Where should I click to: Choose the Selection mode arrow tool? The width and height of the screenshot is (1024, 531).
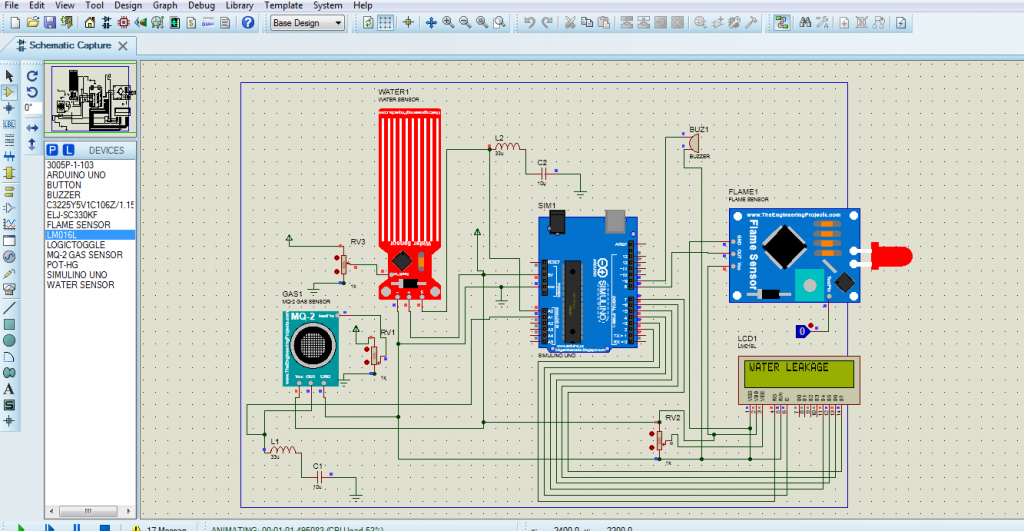(9, 76)
